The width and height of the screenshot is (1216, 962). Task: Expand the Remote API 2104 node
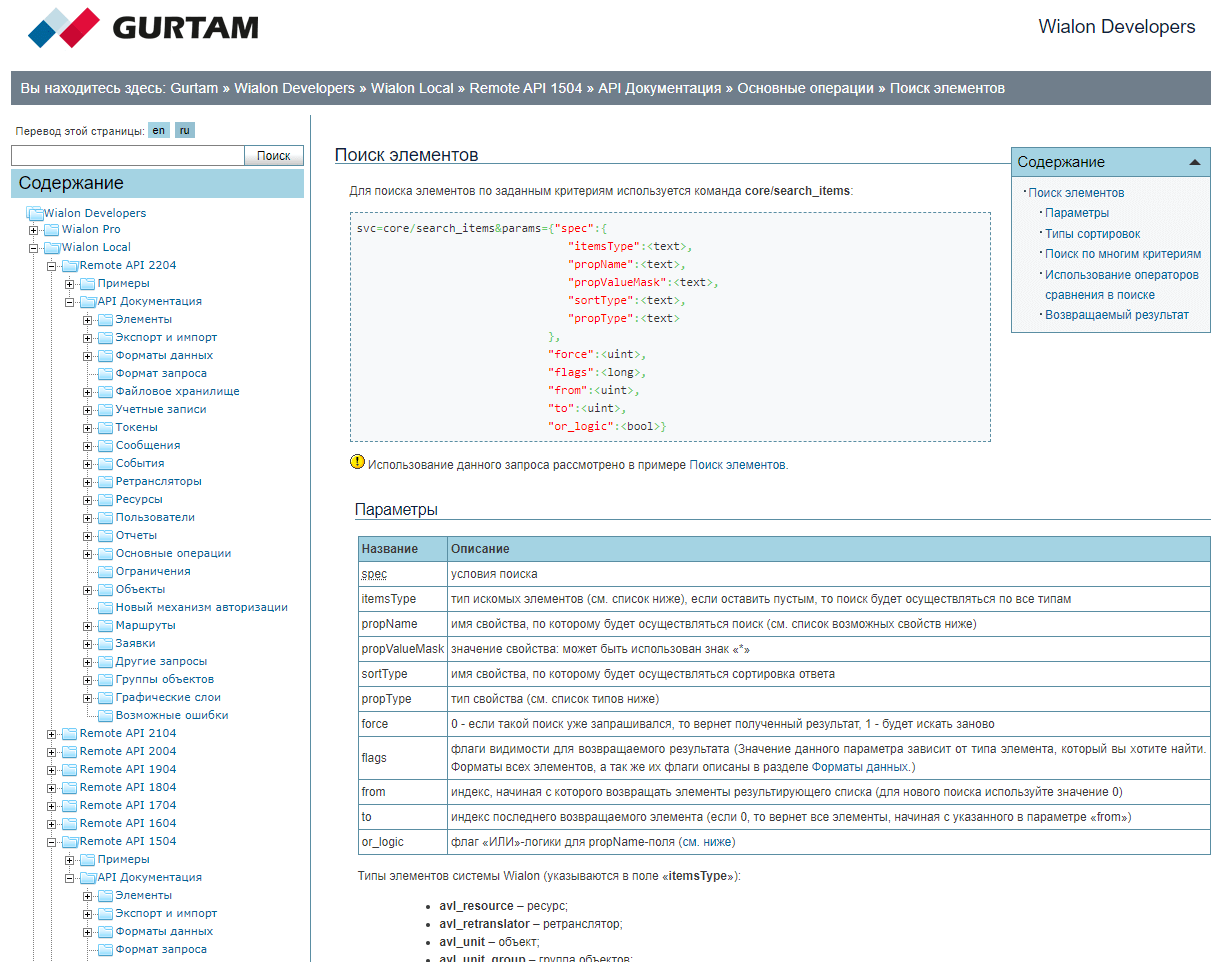click(52, 734)
